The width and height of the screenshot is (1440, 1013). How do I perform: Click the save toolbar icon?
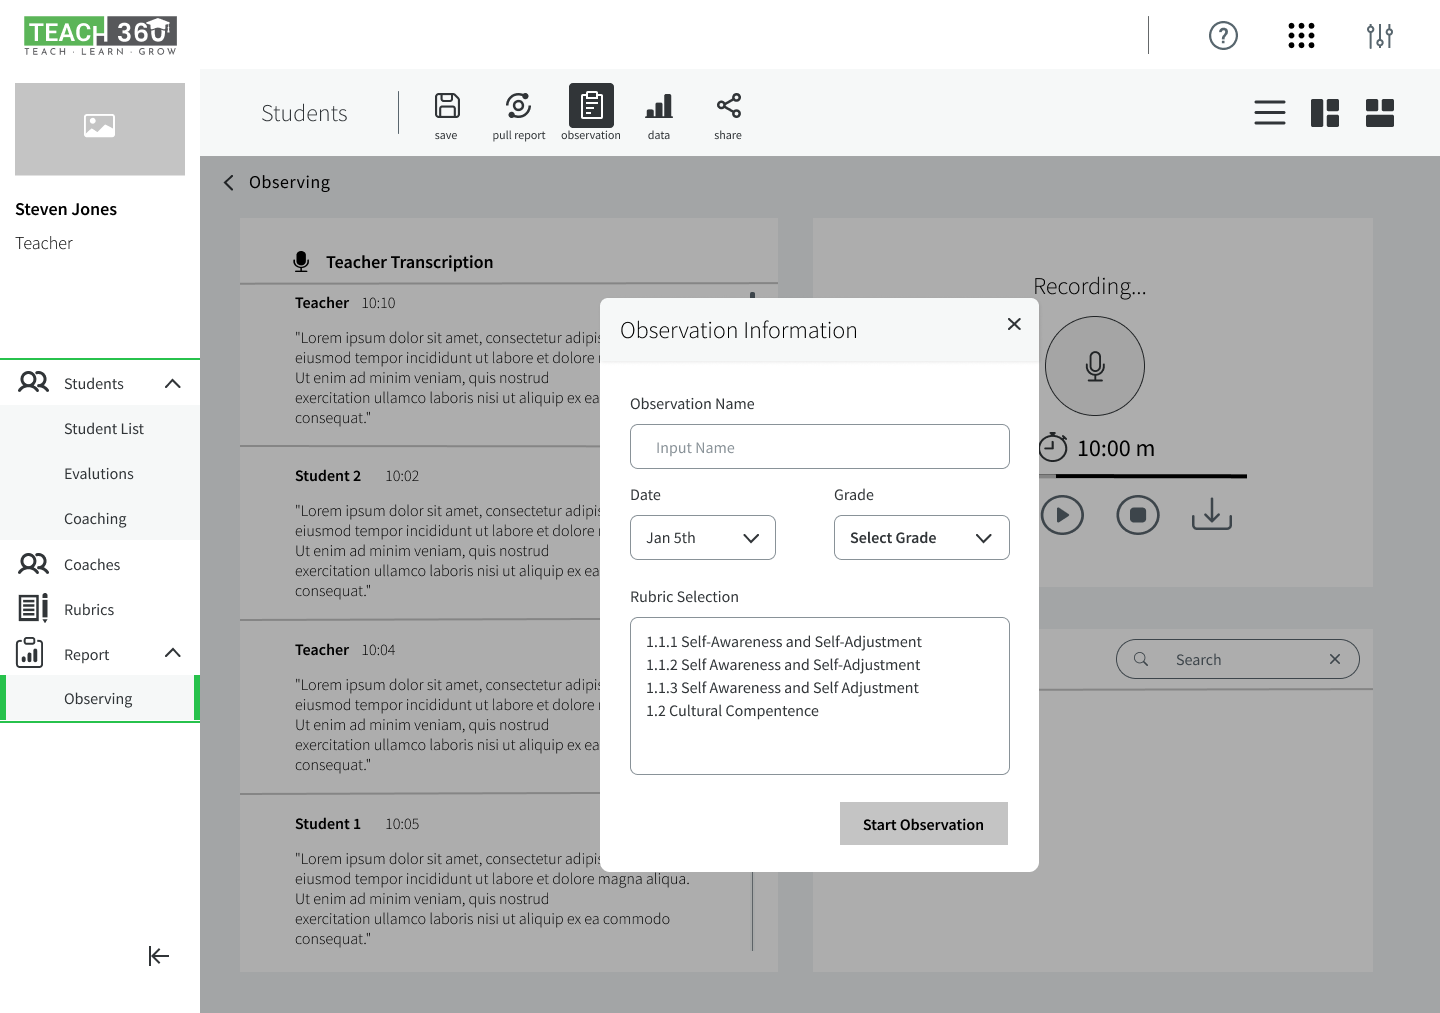click(447, 105)
